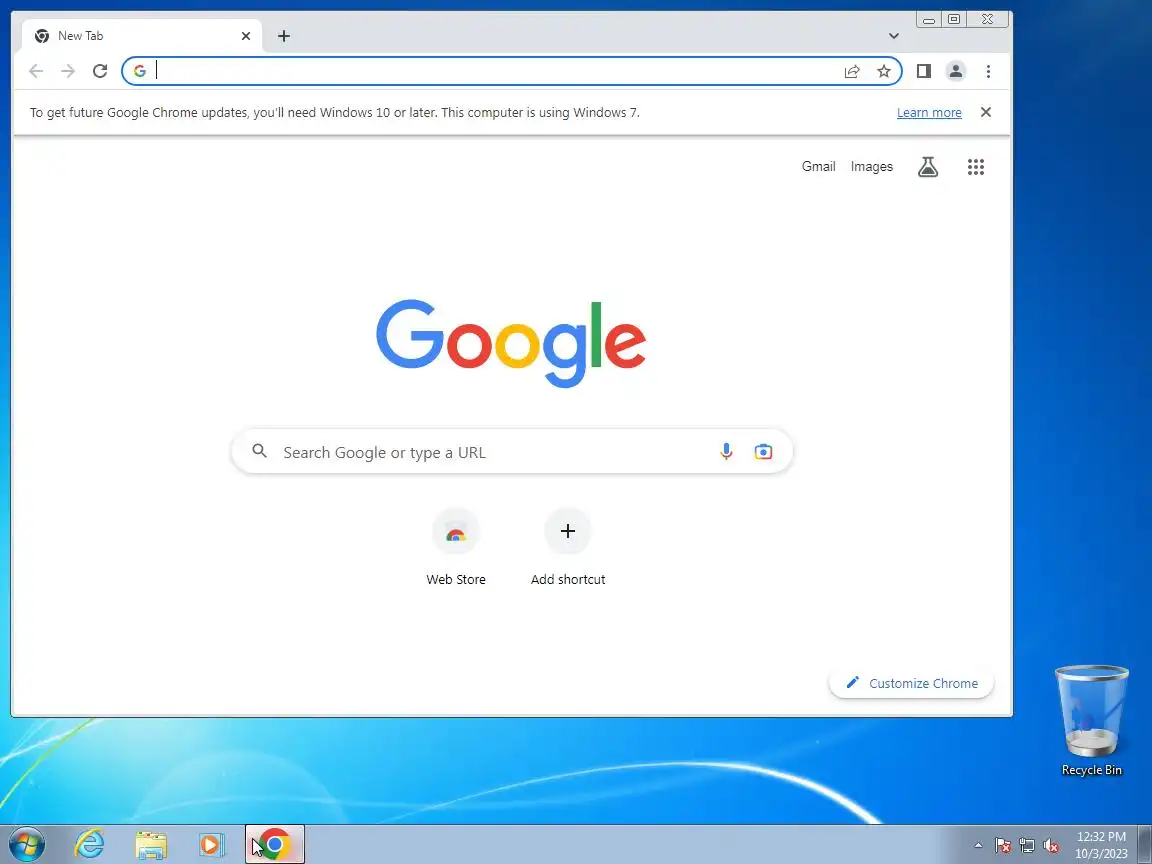The height and width of the screenshot is (864, 1152).
Task: Open the Chrome three-dot menu
Action: coord(988,71)
